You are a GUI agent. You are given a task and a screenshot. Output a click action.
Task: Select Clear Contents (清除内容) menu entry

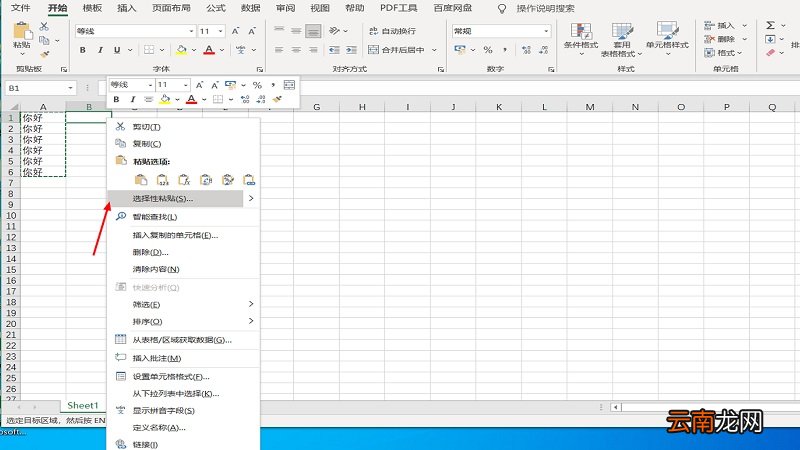184,269
